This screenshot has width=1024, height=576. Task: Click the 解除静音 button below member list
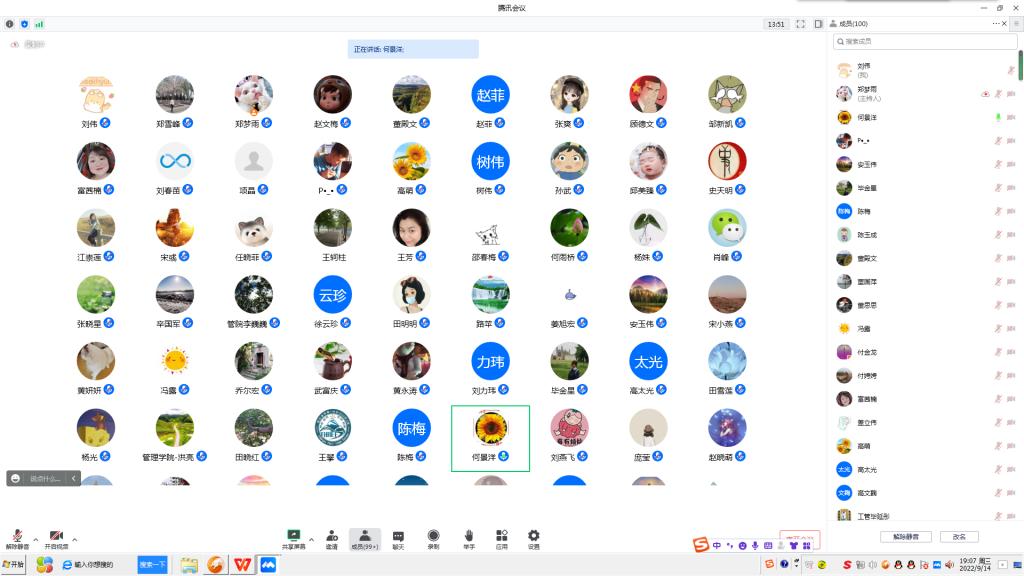coord(906,536)
